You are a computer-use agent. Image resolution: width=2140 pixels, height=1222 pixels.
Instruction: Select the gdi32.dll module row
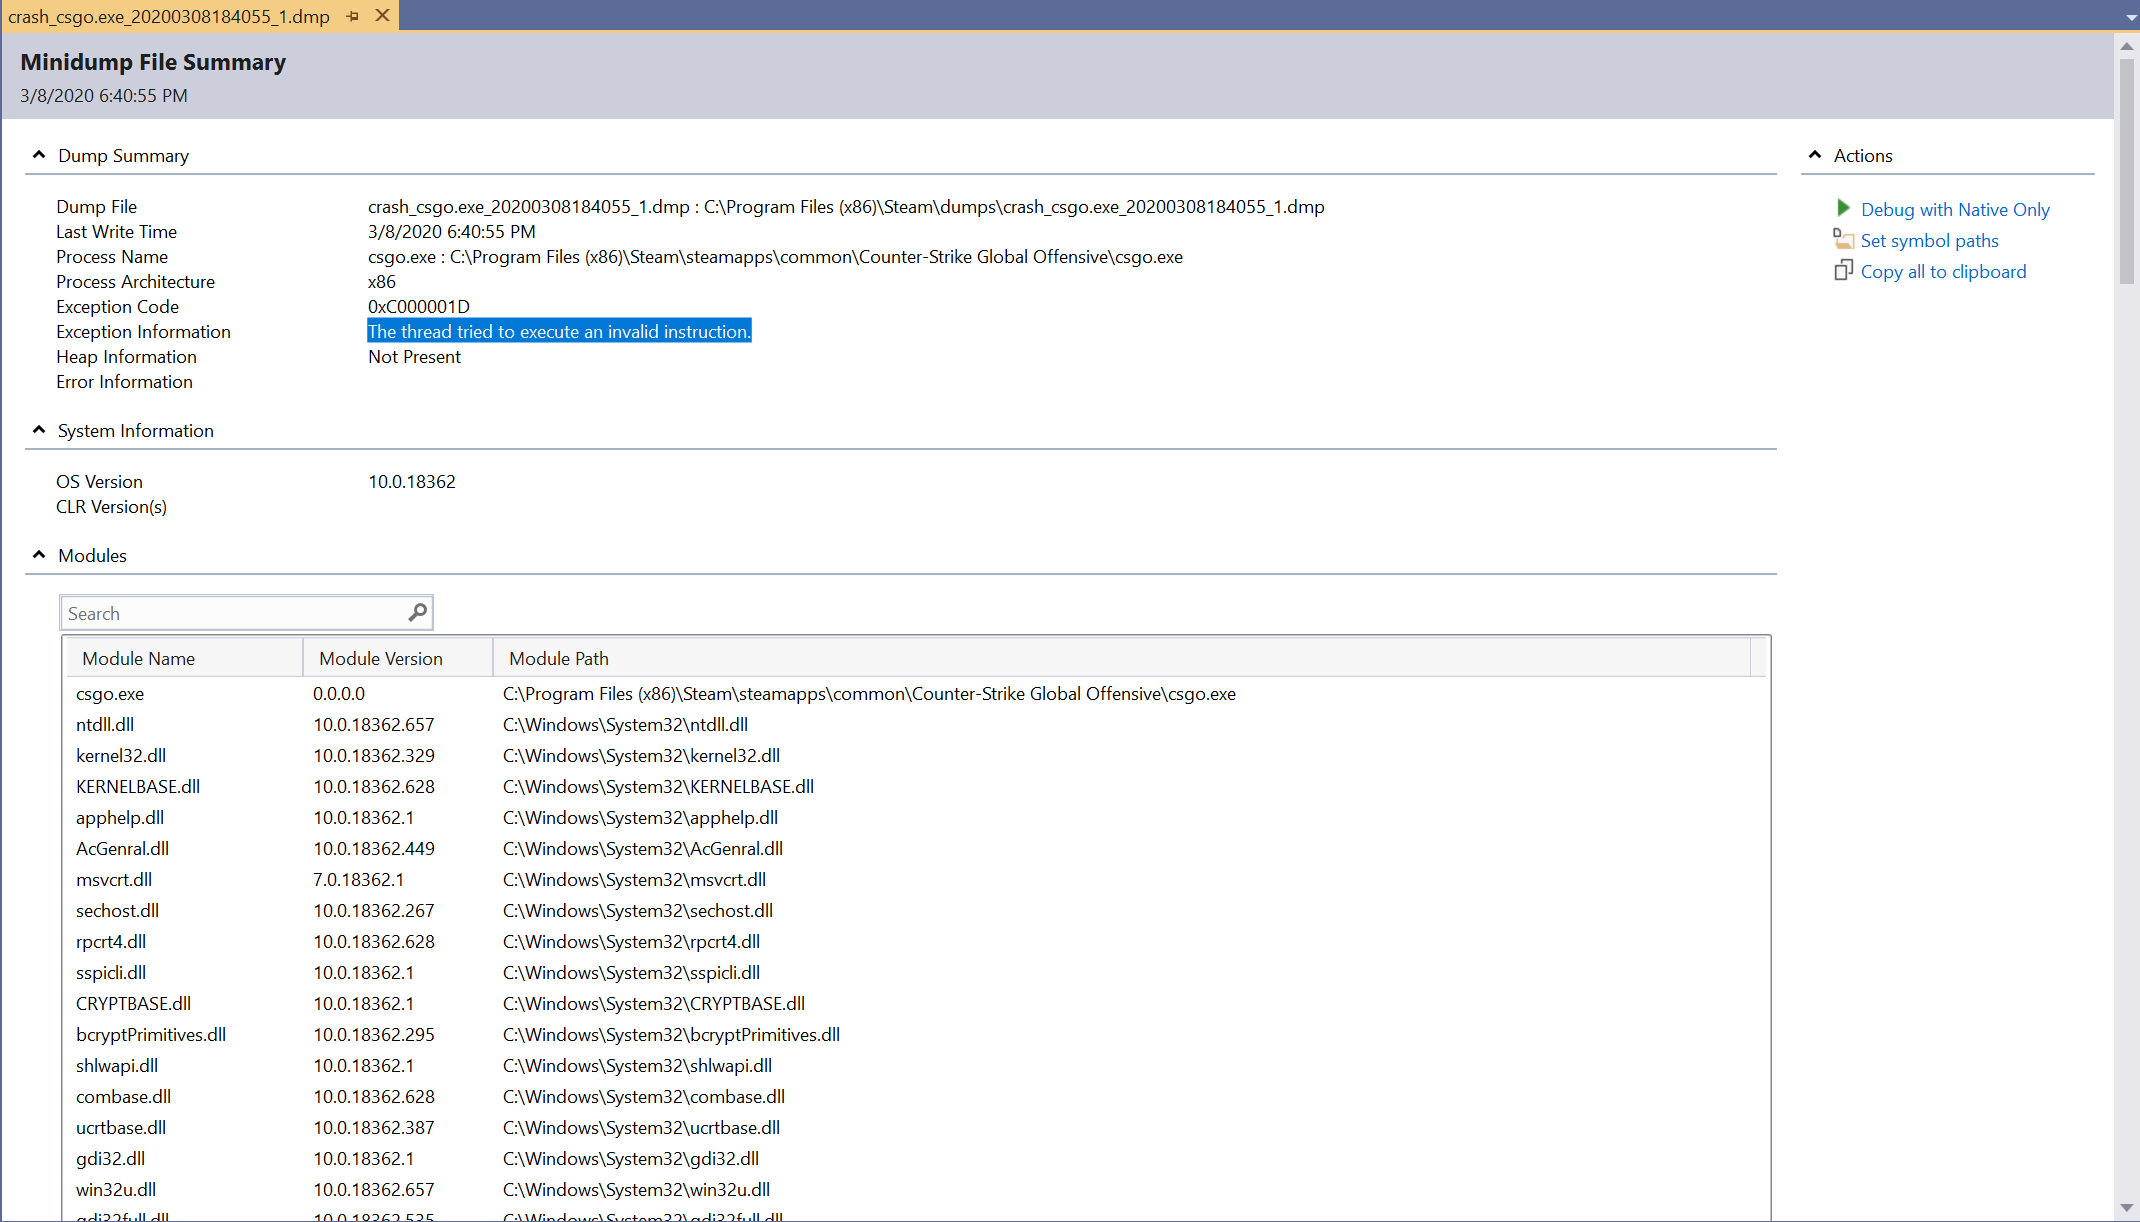[915, 1158]
